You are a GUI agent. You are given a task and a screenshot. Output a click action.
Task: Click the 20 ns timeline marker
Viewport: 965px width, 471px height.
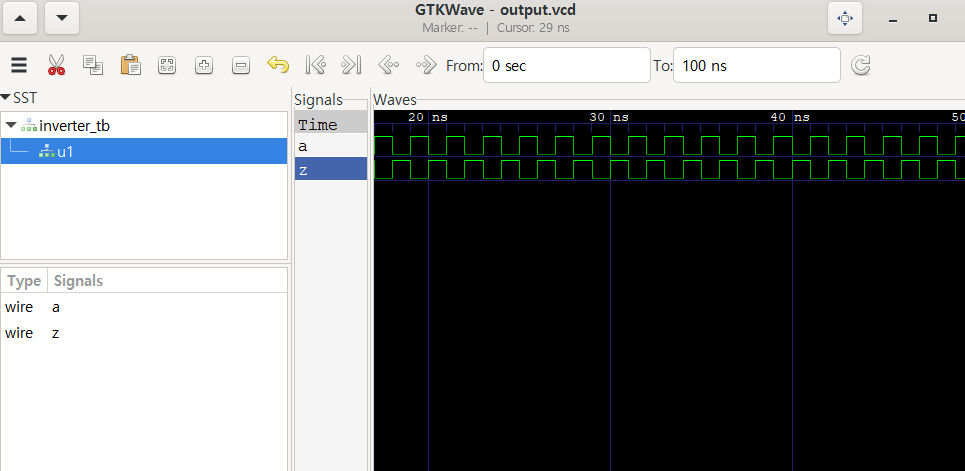click(428, 117)
